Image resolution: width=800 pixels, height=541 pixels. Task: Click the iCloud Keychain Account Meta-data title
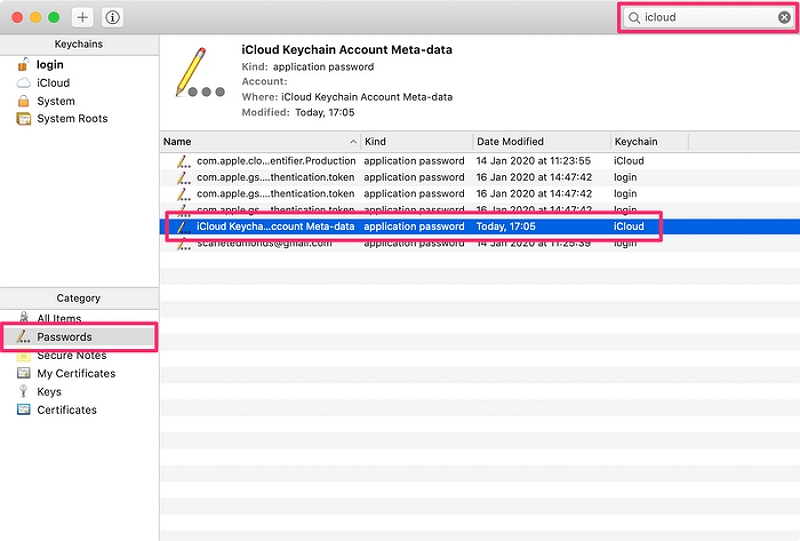point(346,50)
